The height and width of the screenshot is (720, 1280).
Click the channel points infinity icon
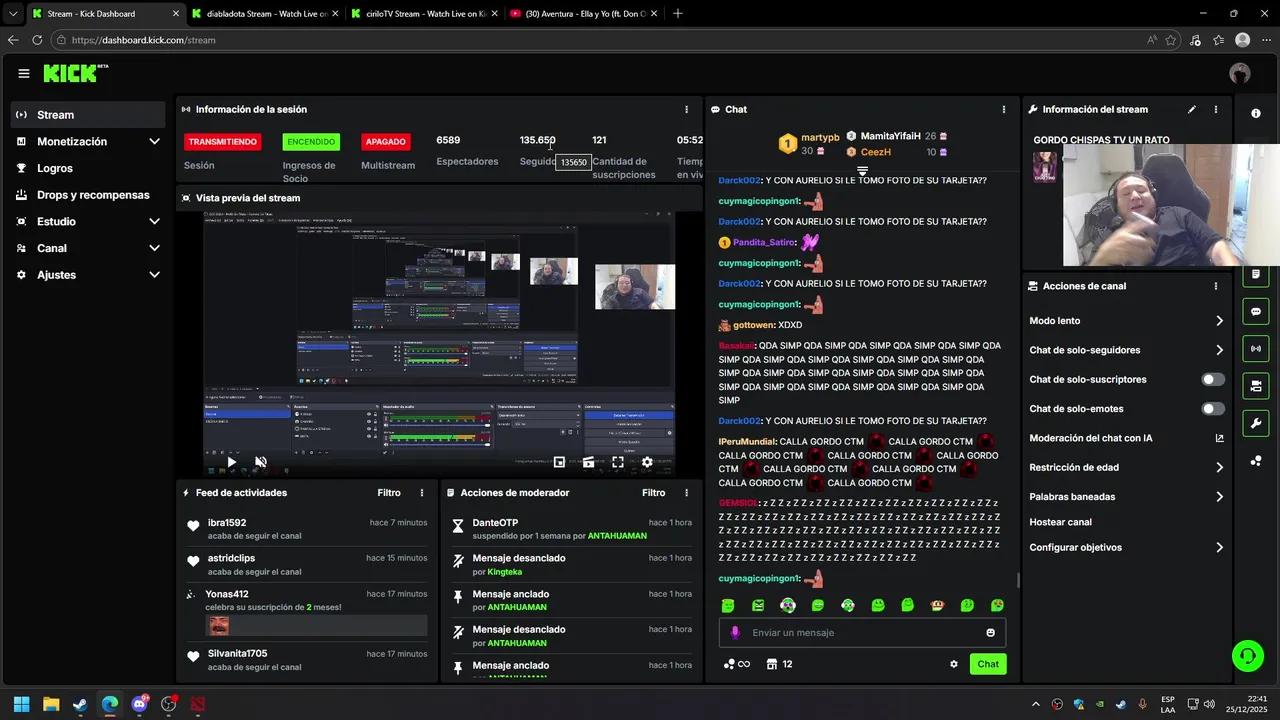pyautogui.click(x=737, y=664)
